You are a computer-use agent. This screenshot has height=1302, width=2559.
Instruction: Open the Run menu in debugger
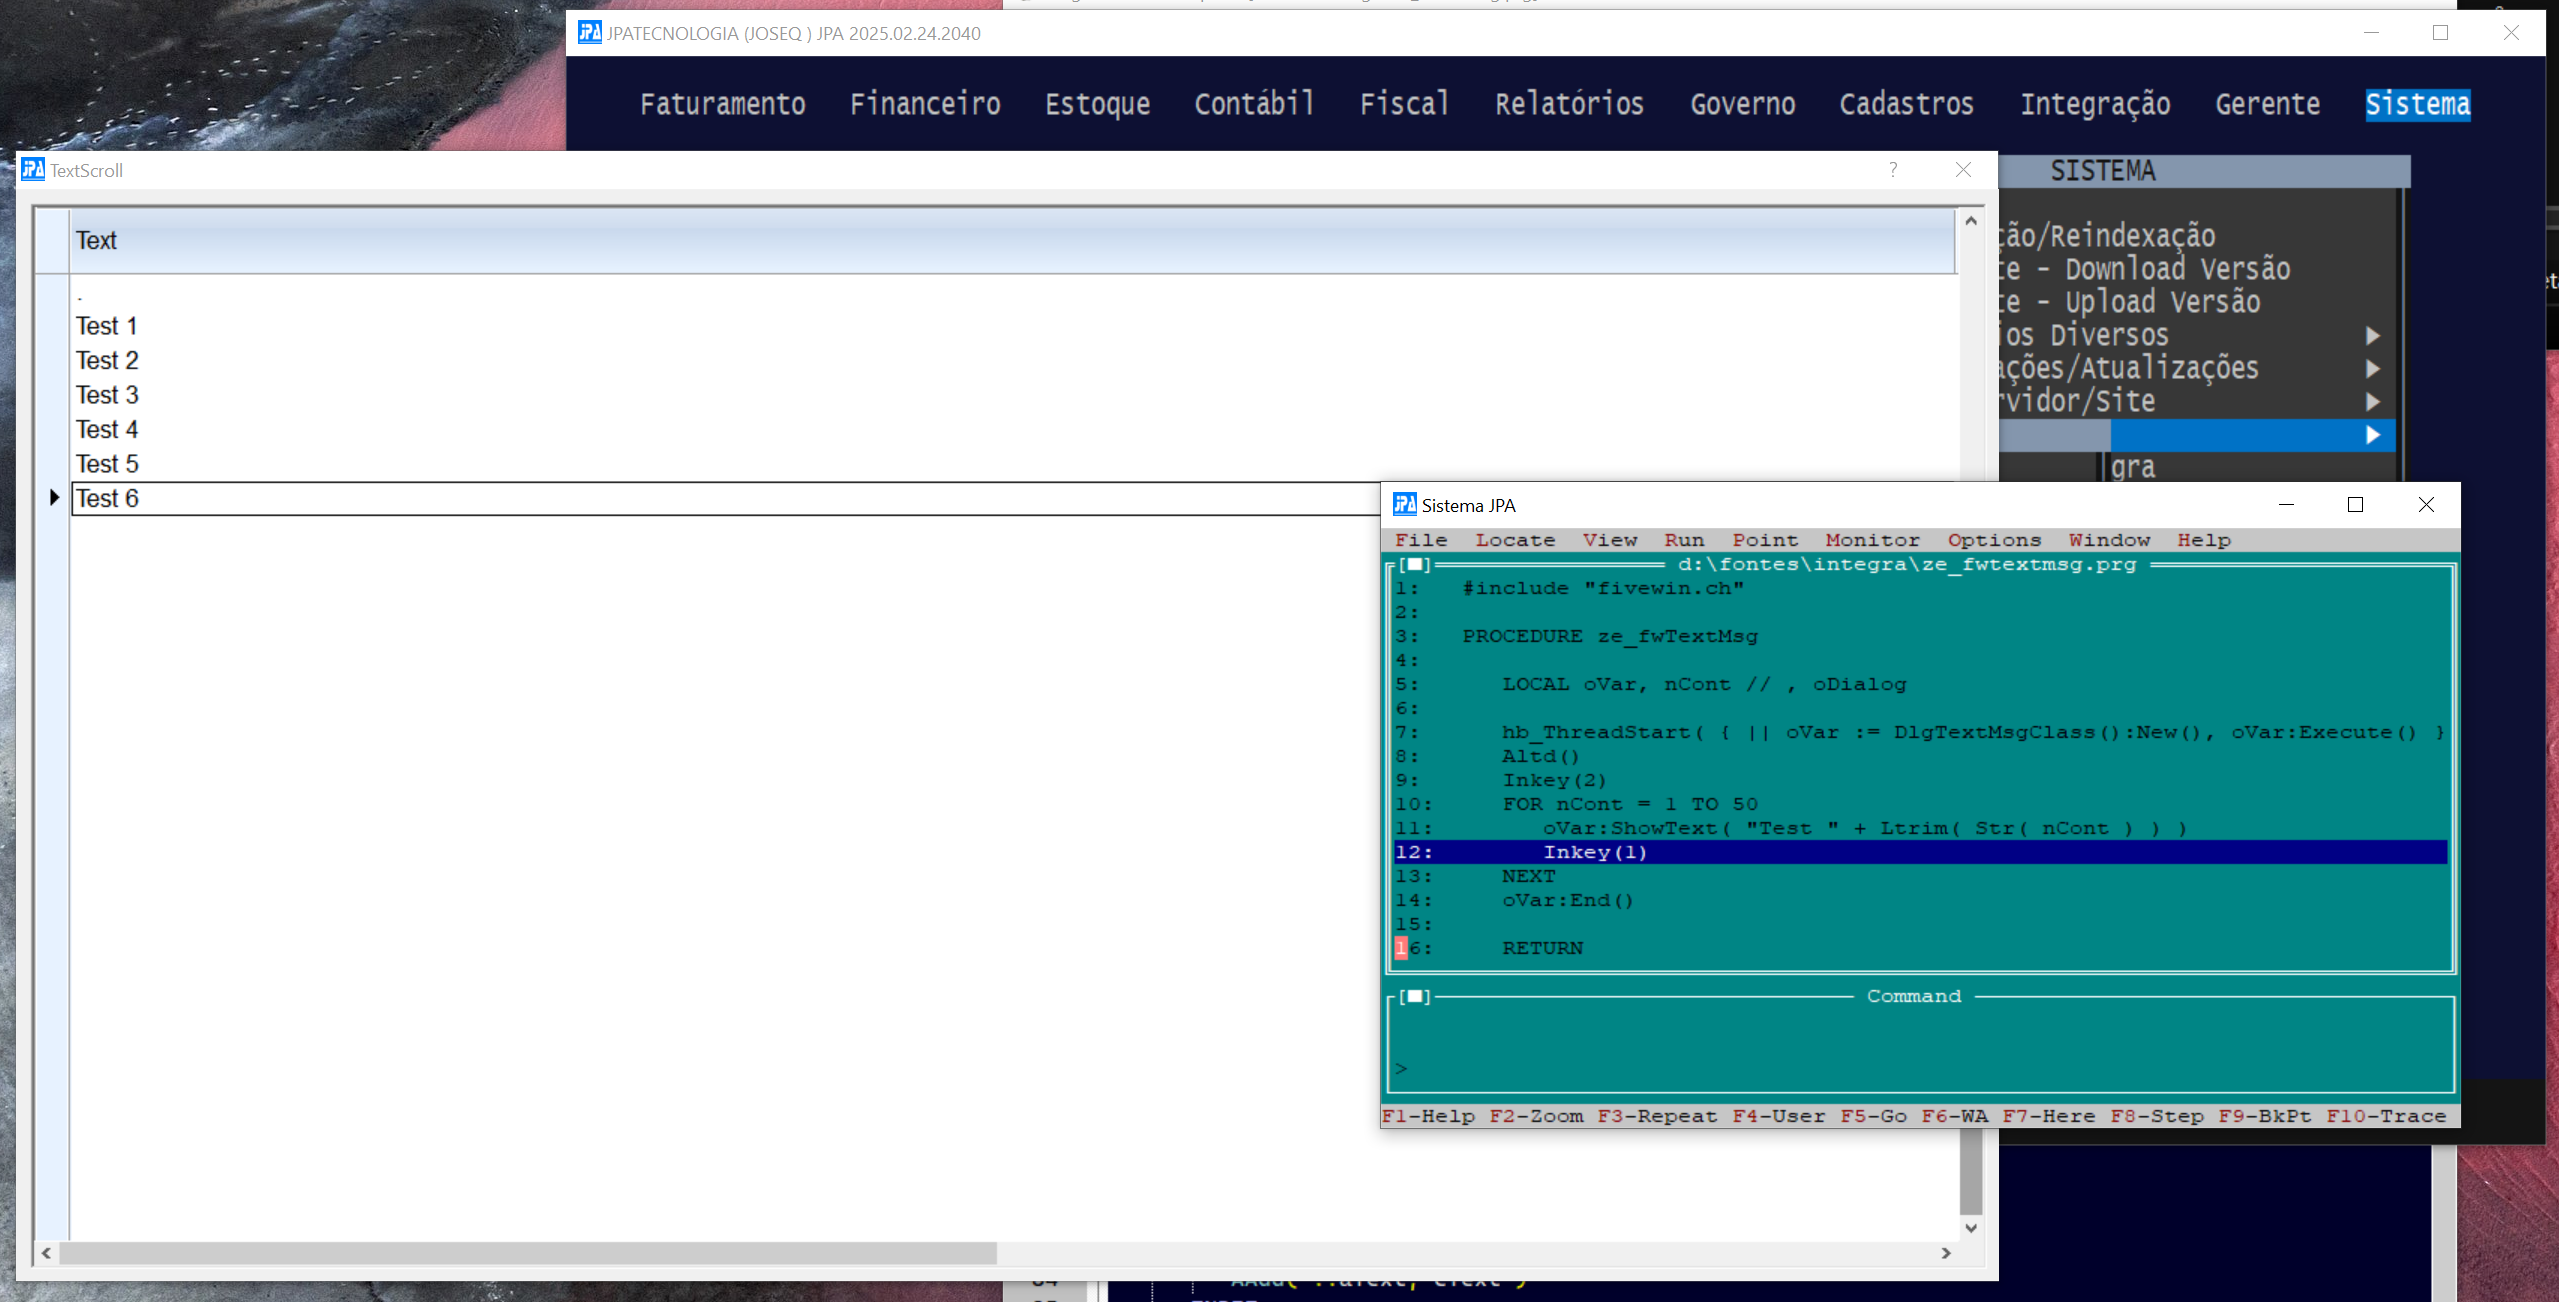(x=1683, y=540)
